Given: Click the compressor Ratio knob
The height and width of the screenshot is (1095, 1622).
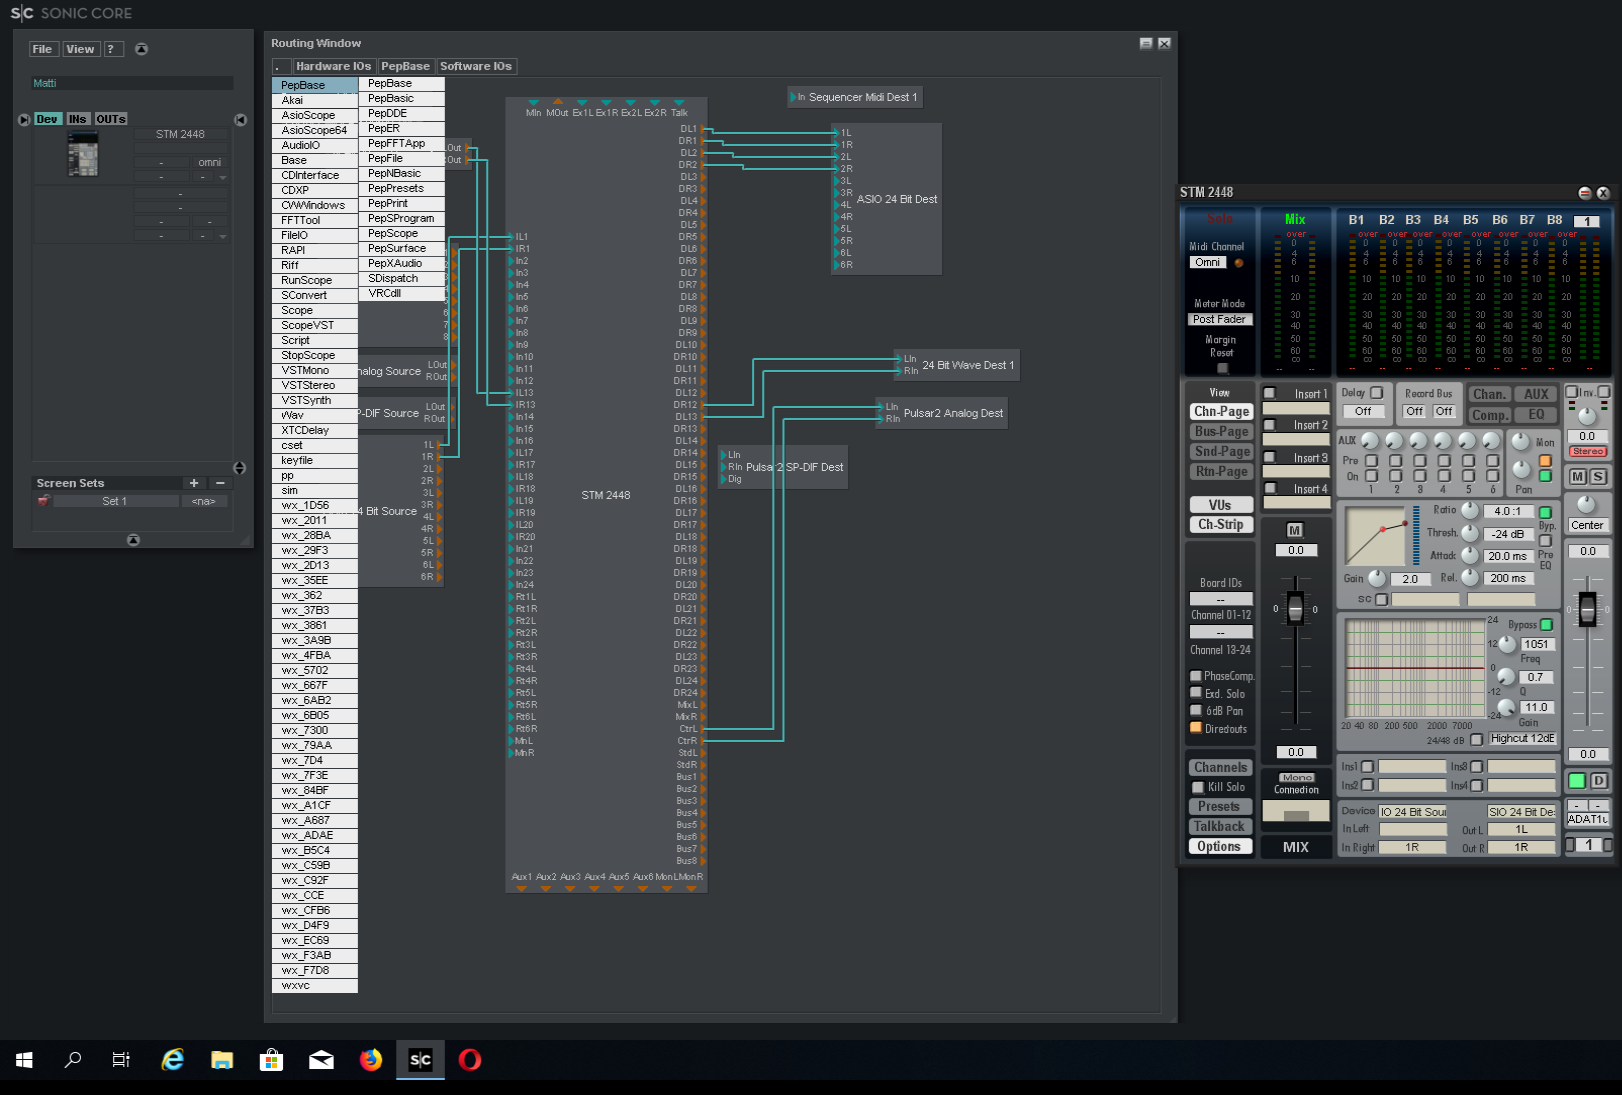Looking at the screenshot, I should [1470, 510].
